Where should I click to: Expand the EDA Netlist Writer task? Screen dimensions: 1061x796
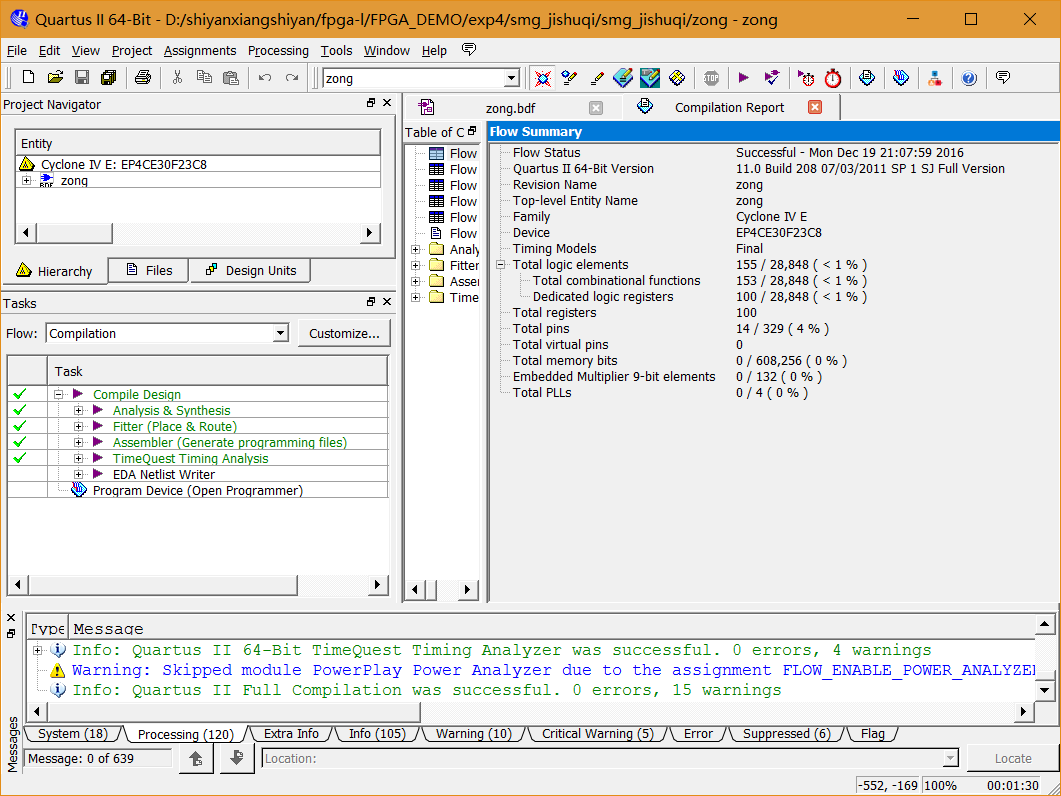pos(78,474)
